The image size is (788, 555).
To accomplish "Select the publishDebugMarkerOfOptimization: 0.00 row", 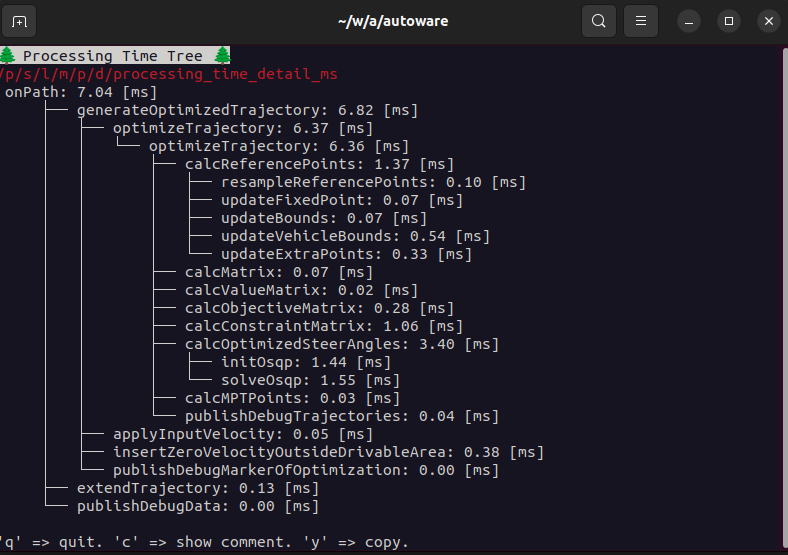I will pyautogui.click(x=306, y=471).
